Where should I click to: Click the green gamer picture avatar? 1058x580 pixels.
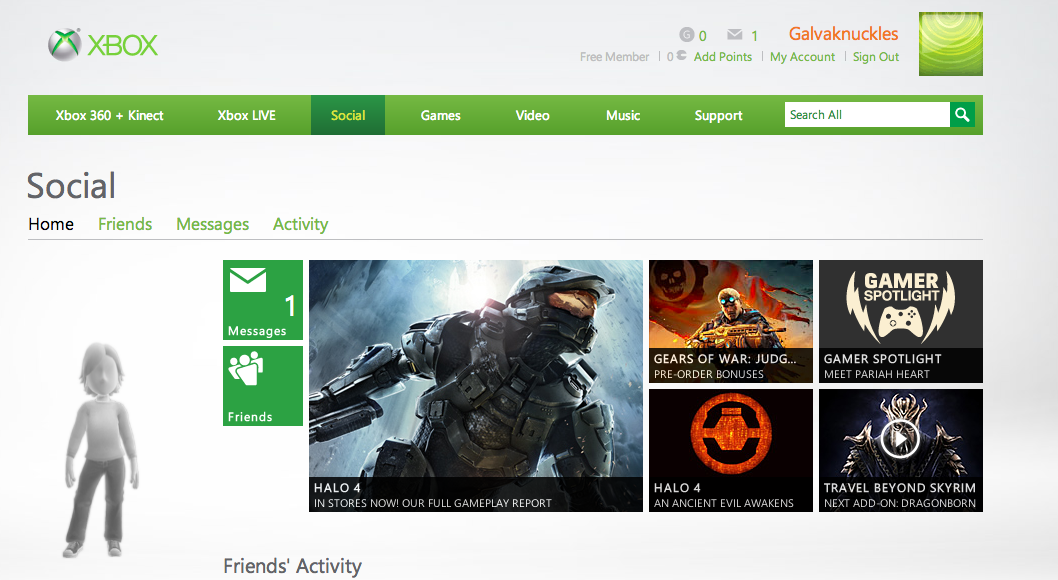(950, 44)
